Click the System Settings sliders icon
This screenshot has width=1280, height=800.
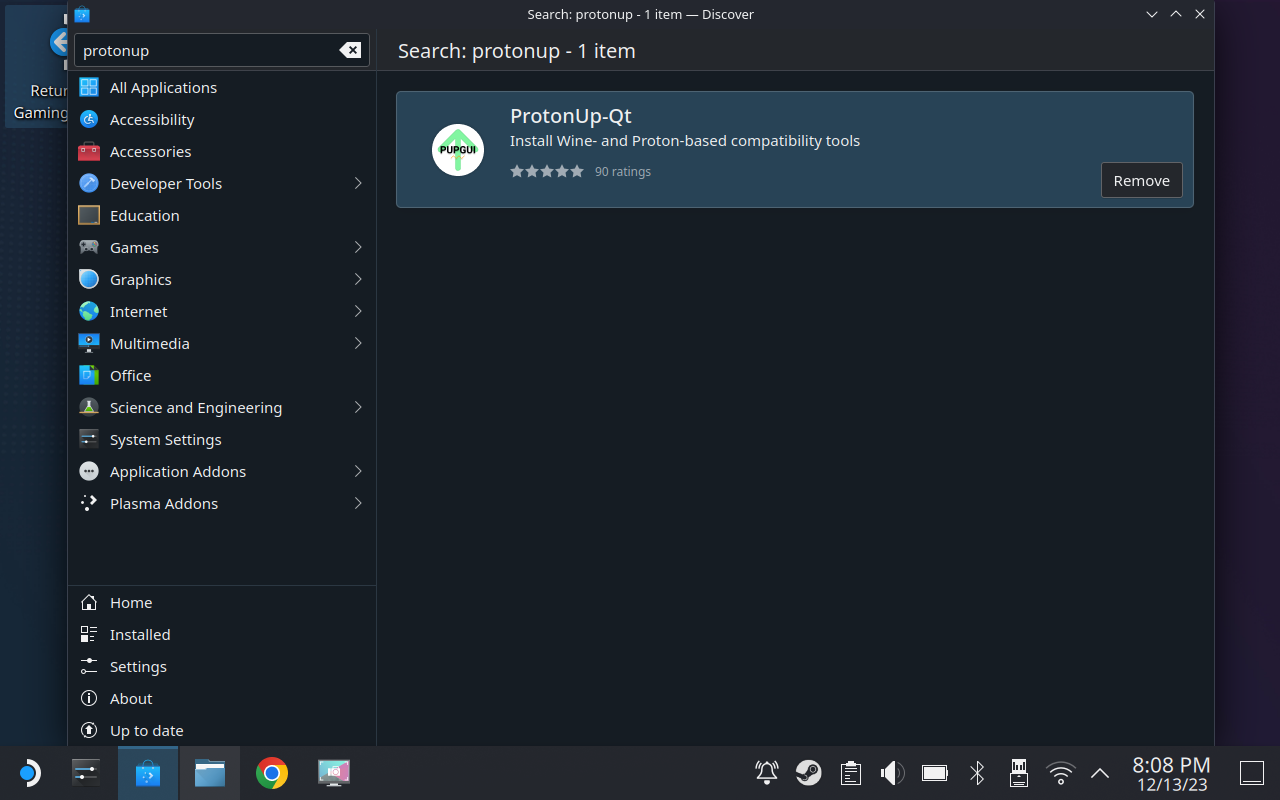pyautogui.click(x=89, y=439)
